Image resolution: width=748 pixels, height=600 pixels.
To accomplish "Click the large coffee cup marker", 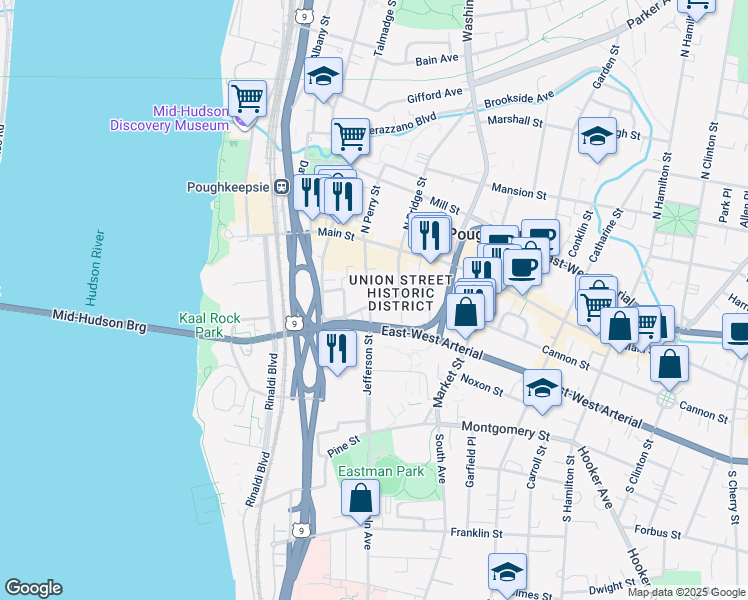I will [522, 267].
